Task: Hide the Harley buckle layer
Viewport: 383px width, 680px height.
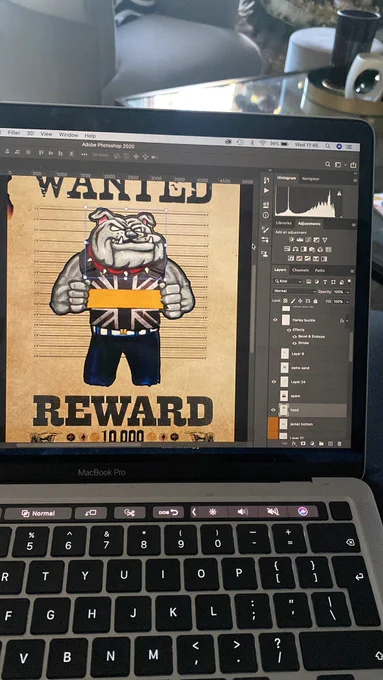Action: [275, 320]
